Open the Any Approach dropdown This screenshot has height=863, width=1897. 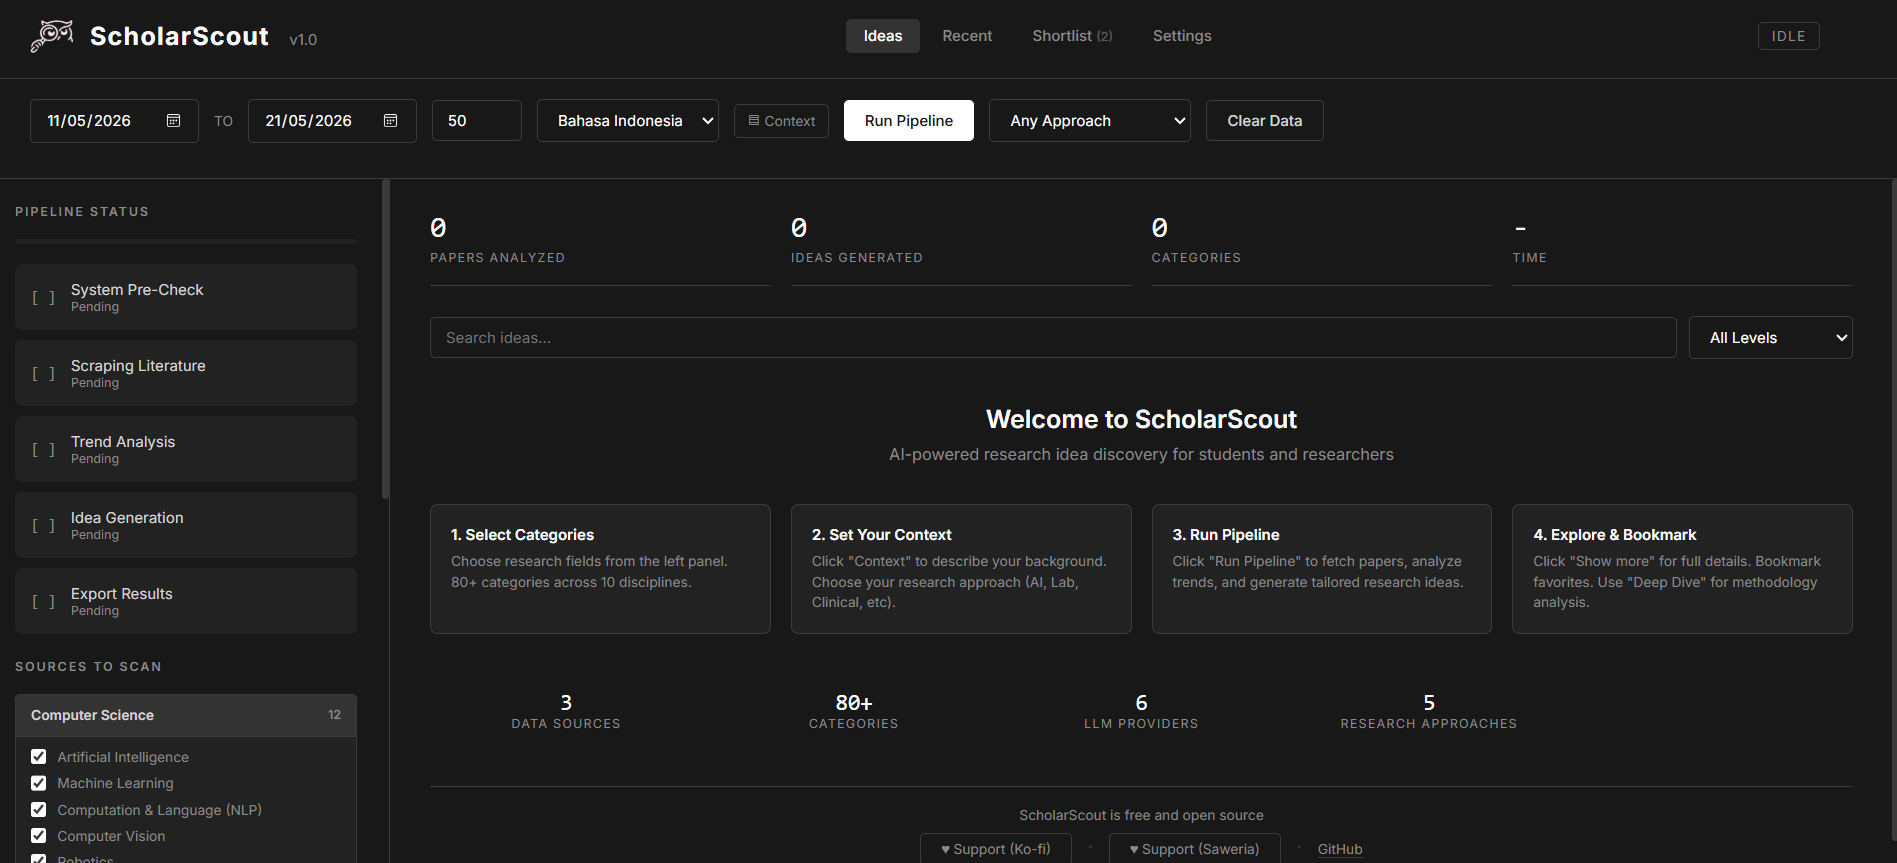[1090, 121]
